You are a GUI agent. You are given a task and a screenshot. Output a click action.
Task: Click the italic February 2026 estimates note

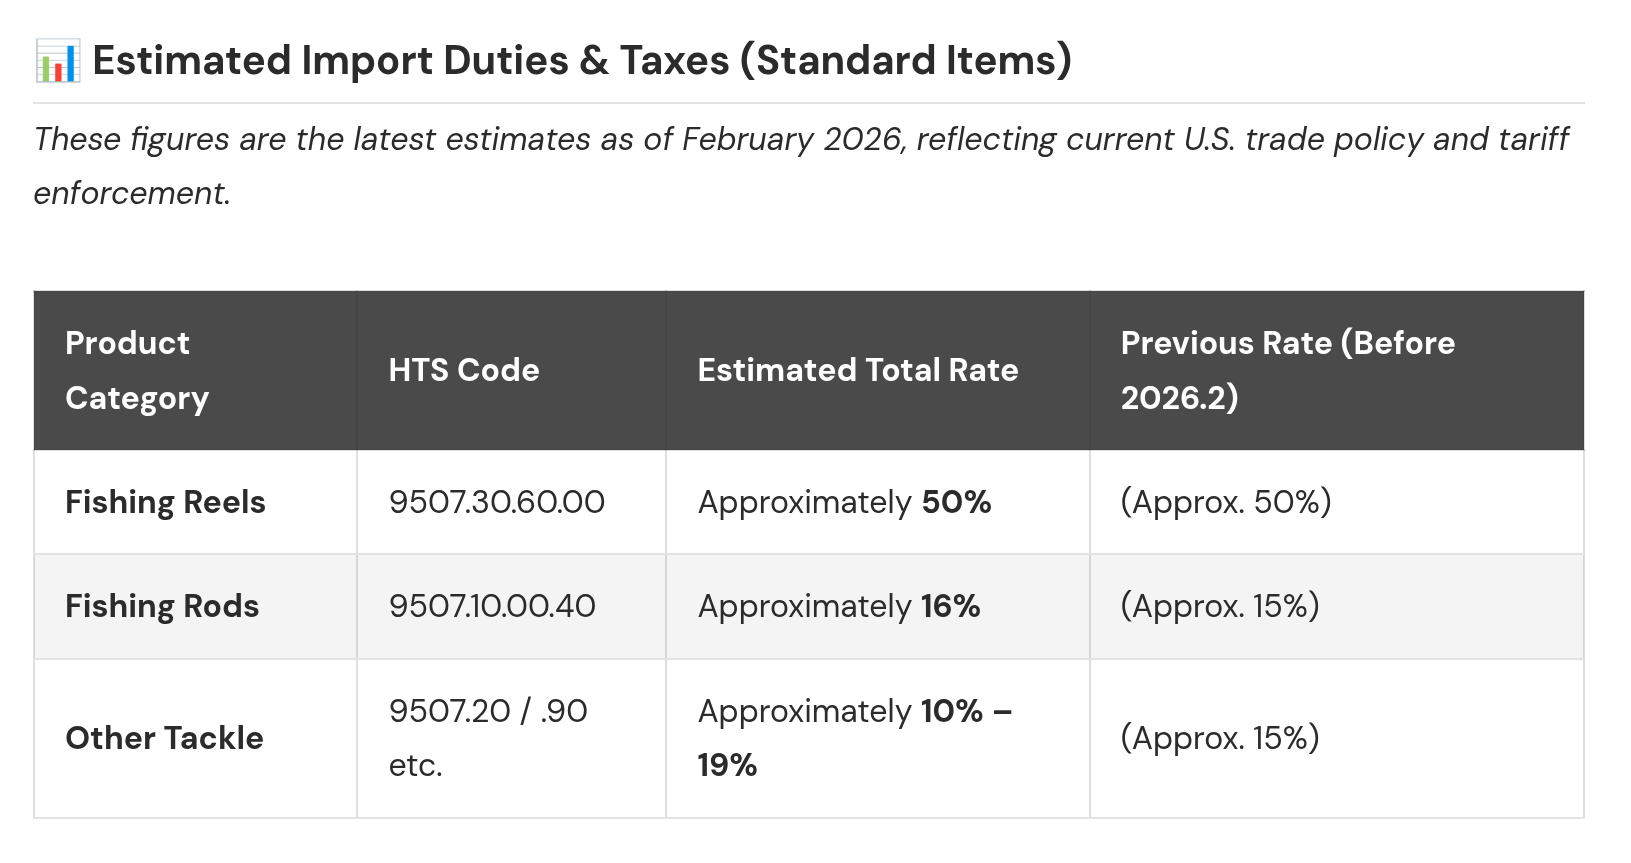[800, 139]
